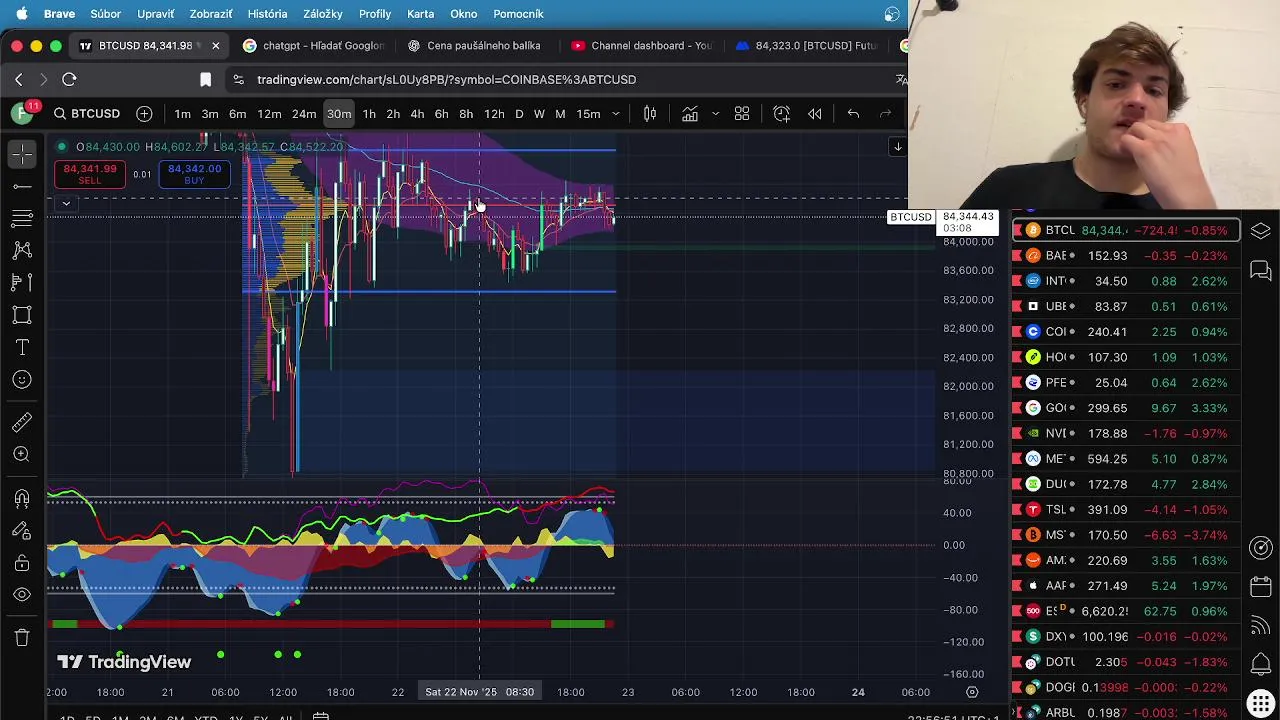Select the watchlist row priced 6,620.2

pos(1126,611)
